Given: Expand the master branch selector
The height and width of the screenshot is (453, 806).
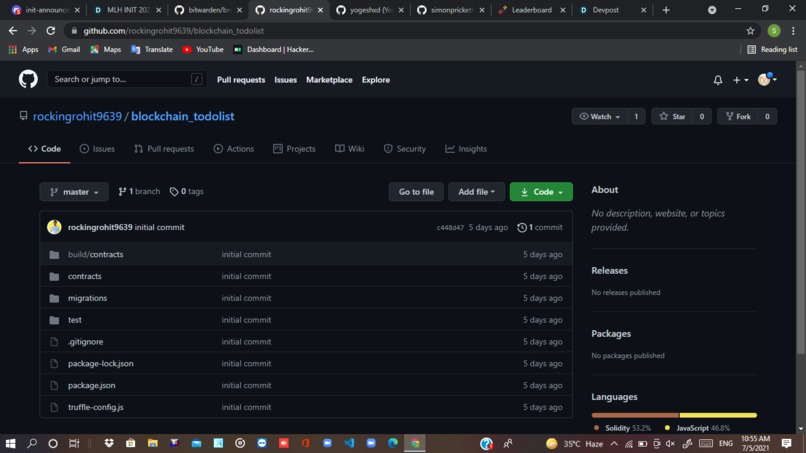Looking at the screenshot, I should 74,192.
